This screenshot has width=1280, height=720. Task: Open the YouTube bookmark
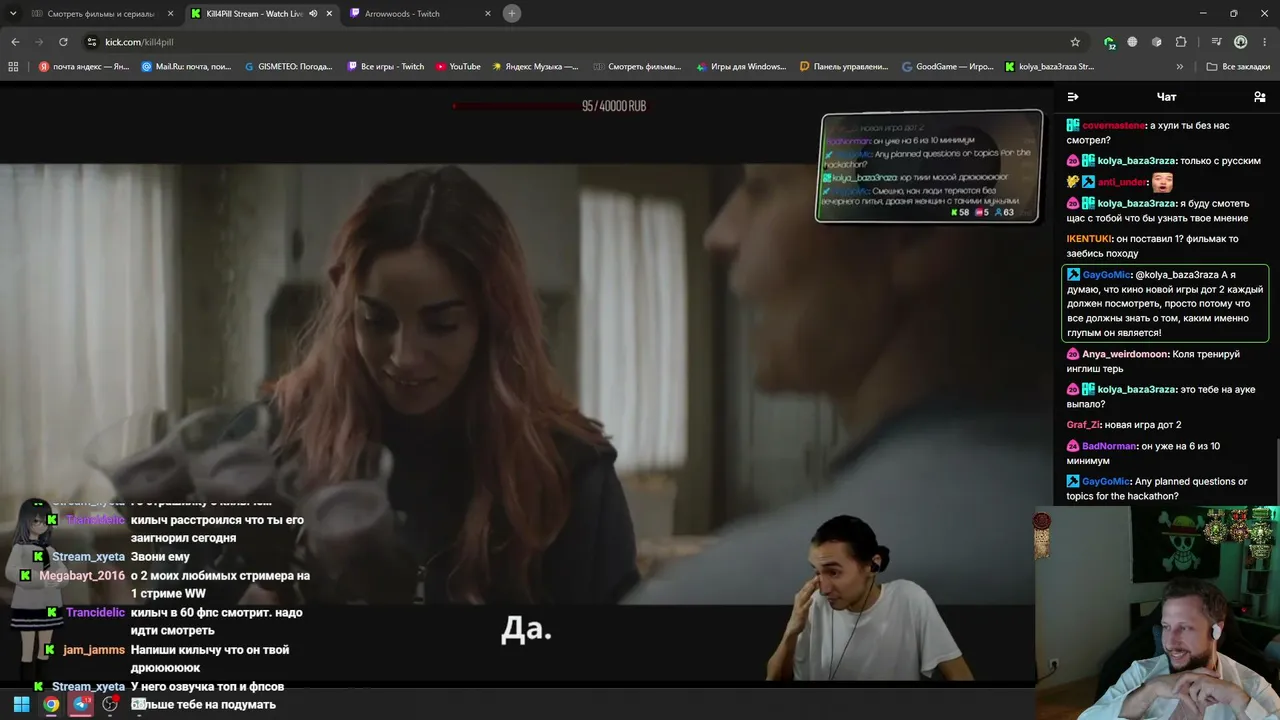click(x=458, y=67)
